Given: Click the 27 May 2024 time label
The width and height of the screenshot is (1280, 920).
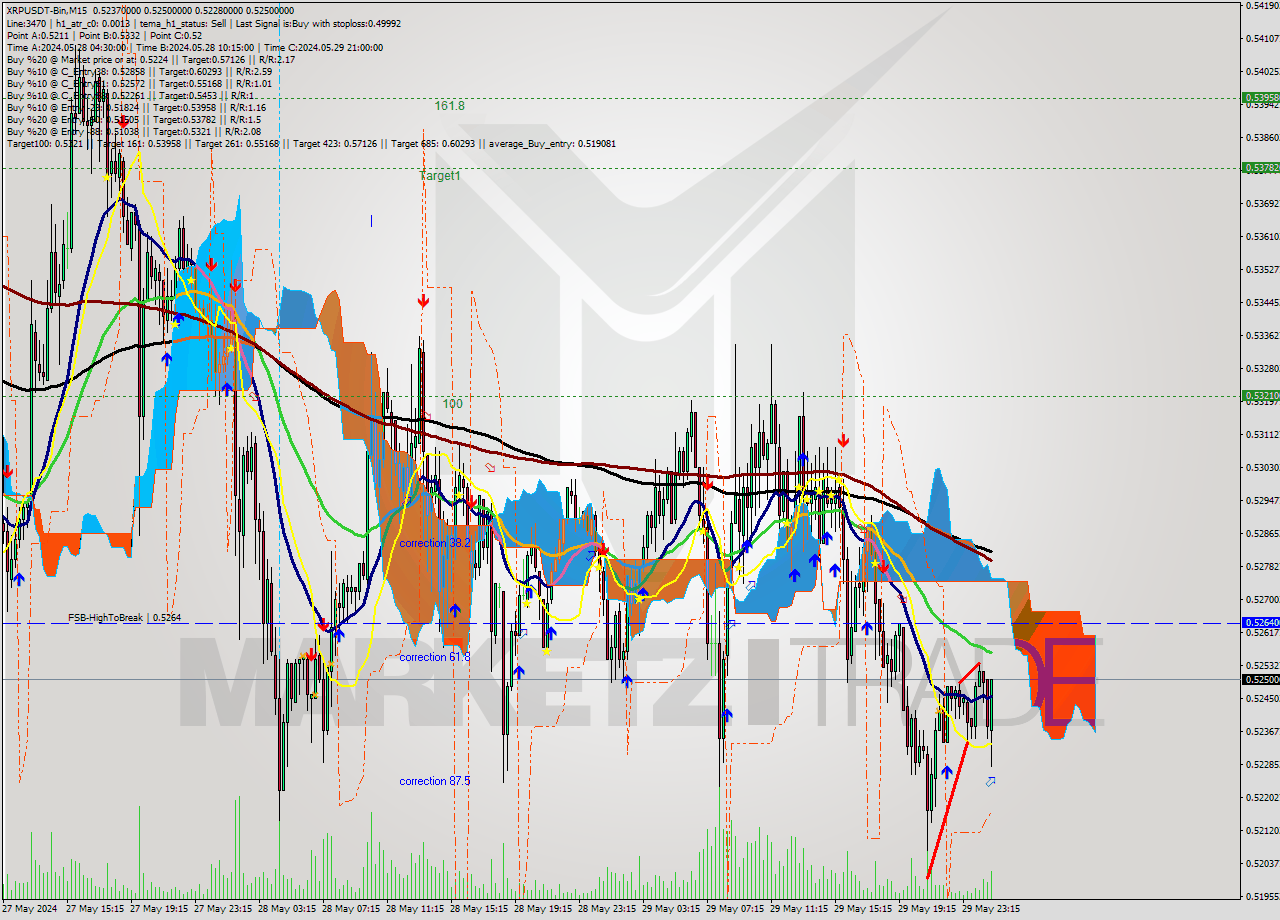Looking at the screenshot, I should [30, 909].
